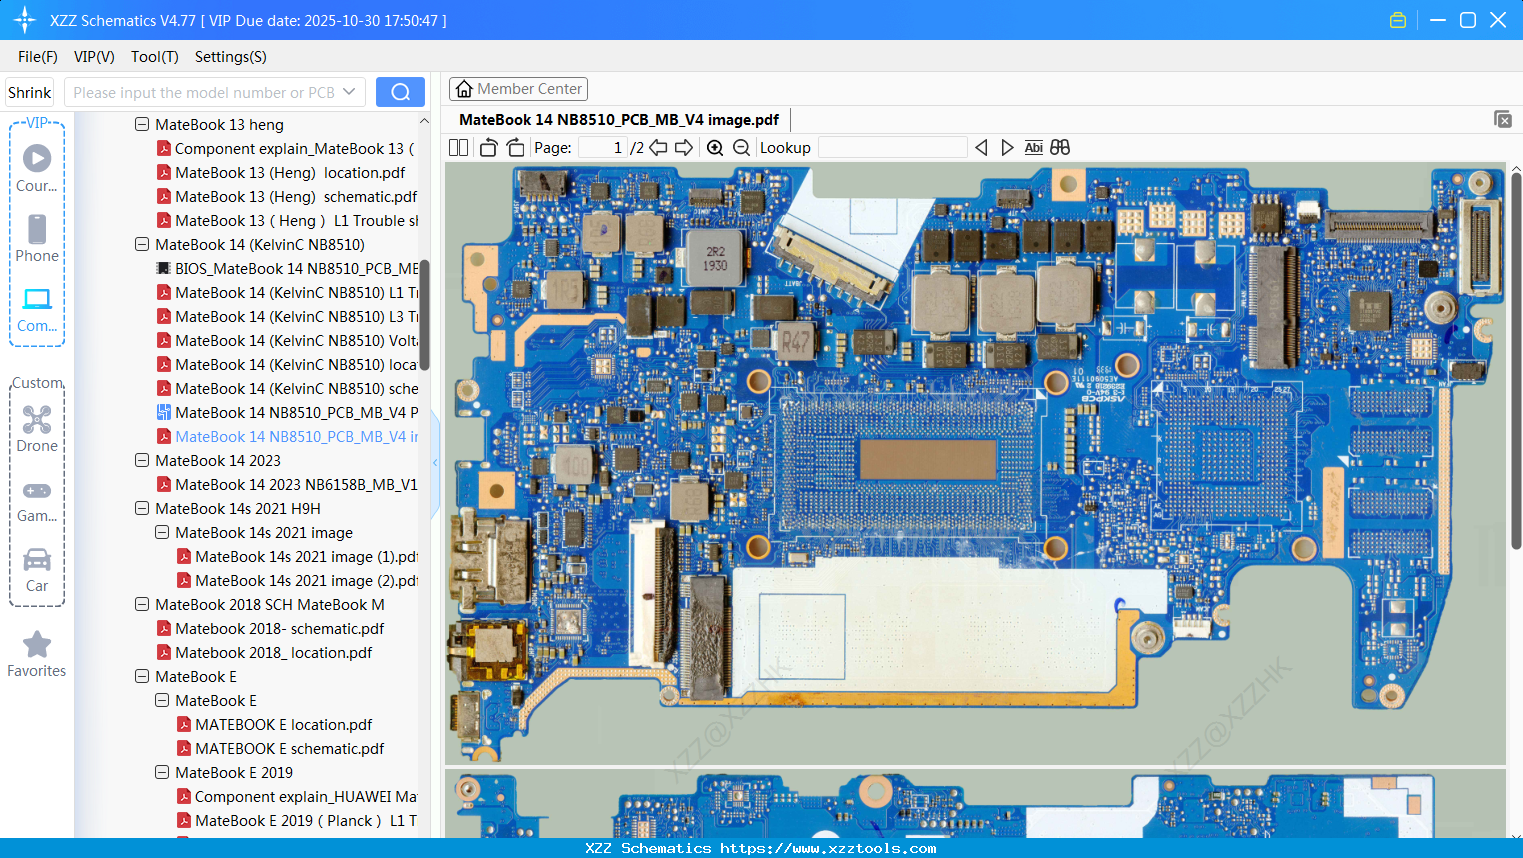Screen dimensions: 1523x858
Task: Open the Courses section in the VIP sidebar
Action: pos(37,168)
